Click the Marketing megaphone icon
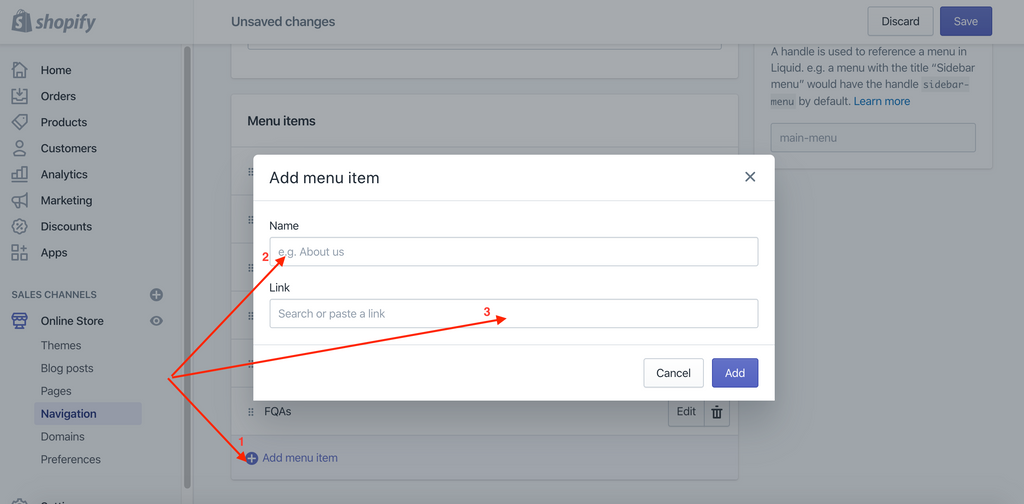1024x504 pixels. point(20,200)
